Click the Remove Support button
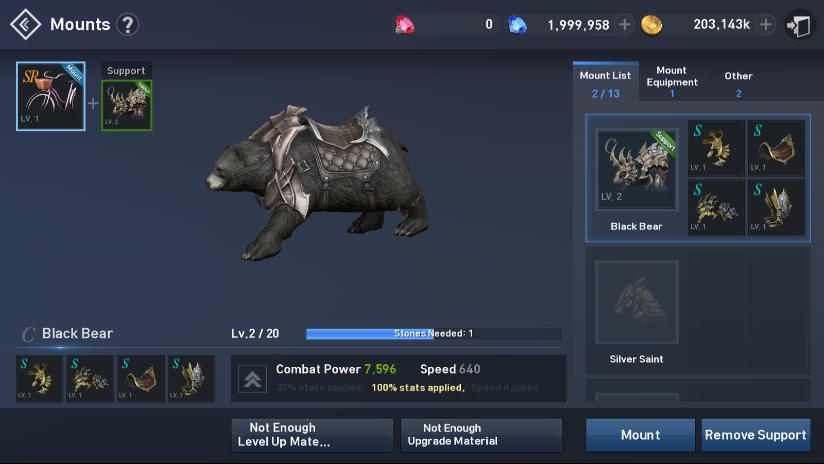The image size is (824, 464). click(x=755, y=435)
